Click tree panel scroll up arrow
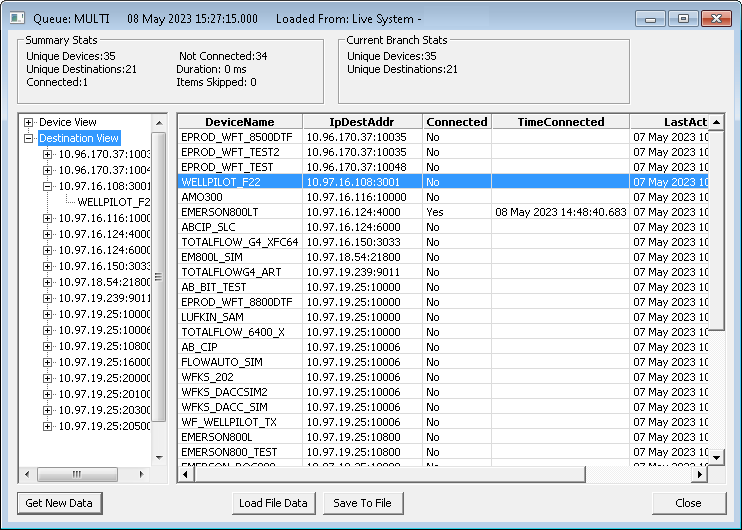The image size is (742, 530). point(159,123)
